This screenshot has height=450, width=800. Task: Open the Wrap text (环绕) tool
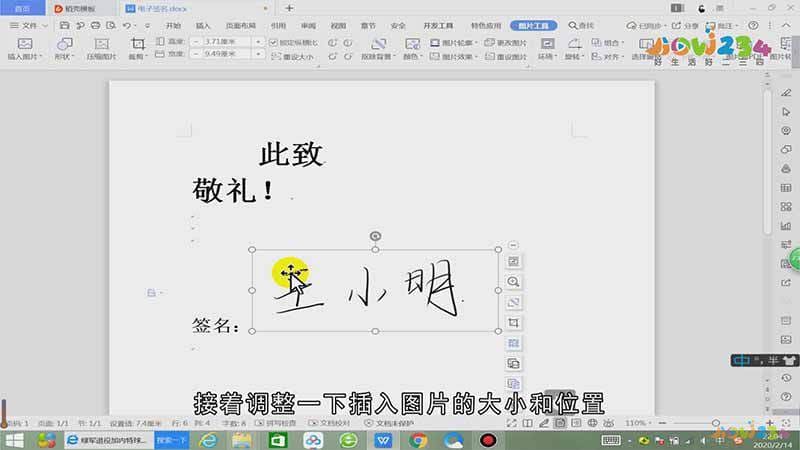[x=547, y=49]
